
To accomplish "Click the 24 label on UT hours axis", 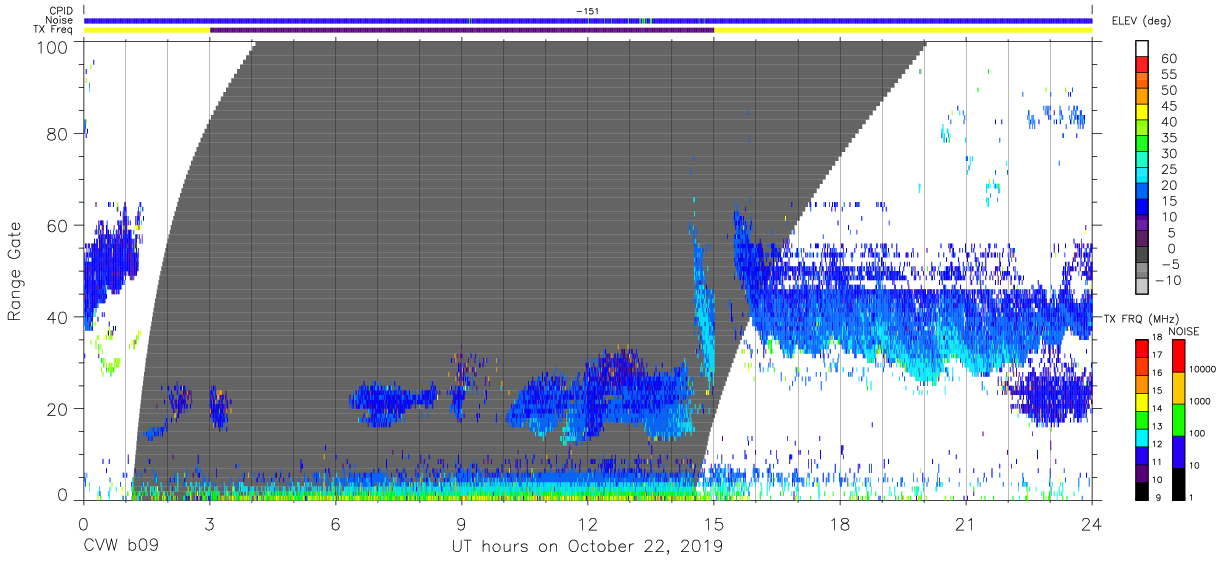I will pyautogui.click(x=1091, y=523).
